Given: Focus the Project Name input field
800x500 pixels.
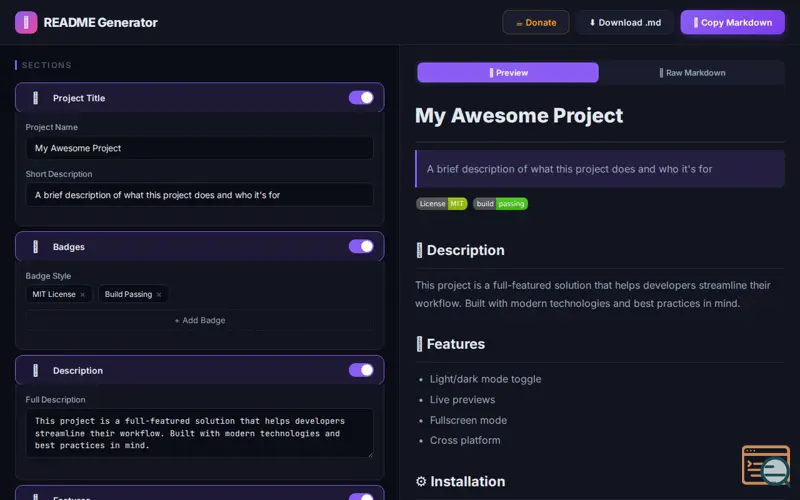Looking at the screenshot, I should [x=199, y=148].
